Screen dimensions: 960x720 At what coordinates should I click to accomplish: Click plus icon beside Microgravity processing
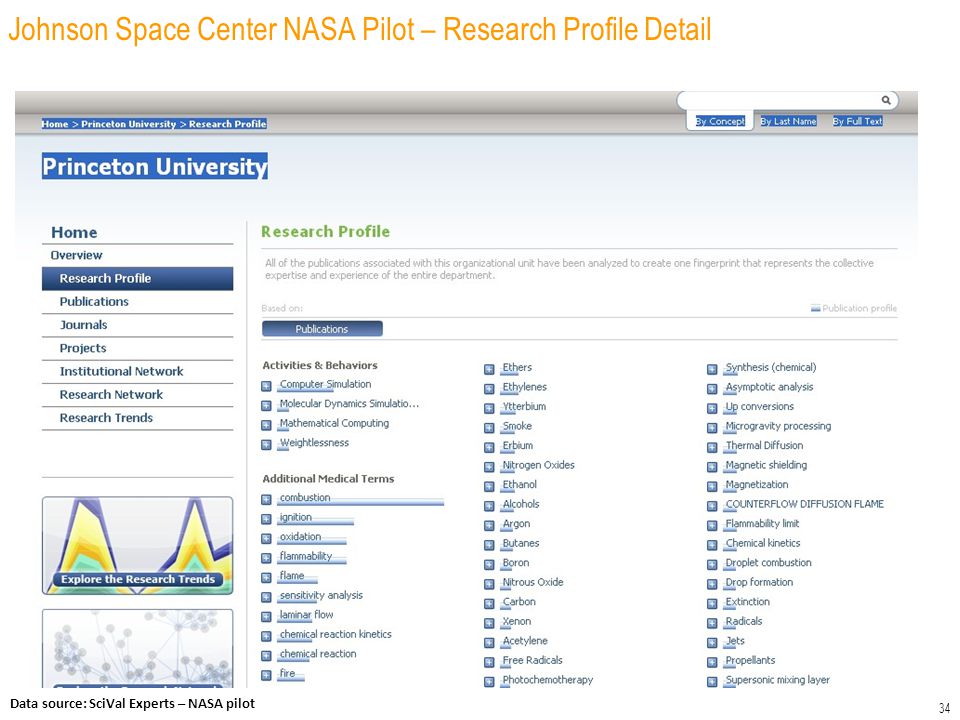(711, 428)
